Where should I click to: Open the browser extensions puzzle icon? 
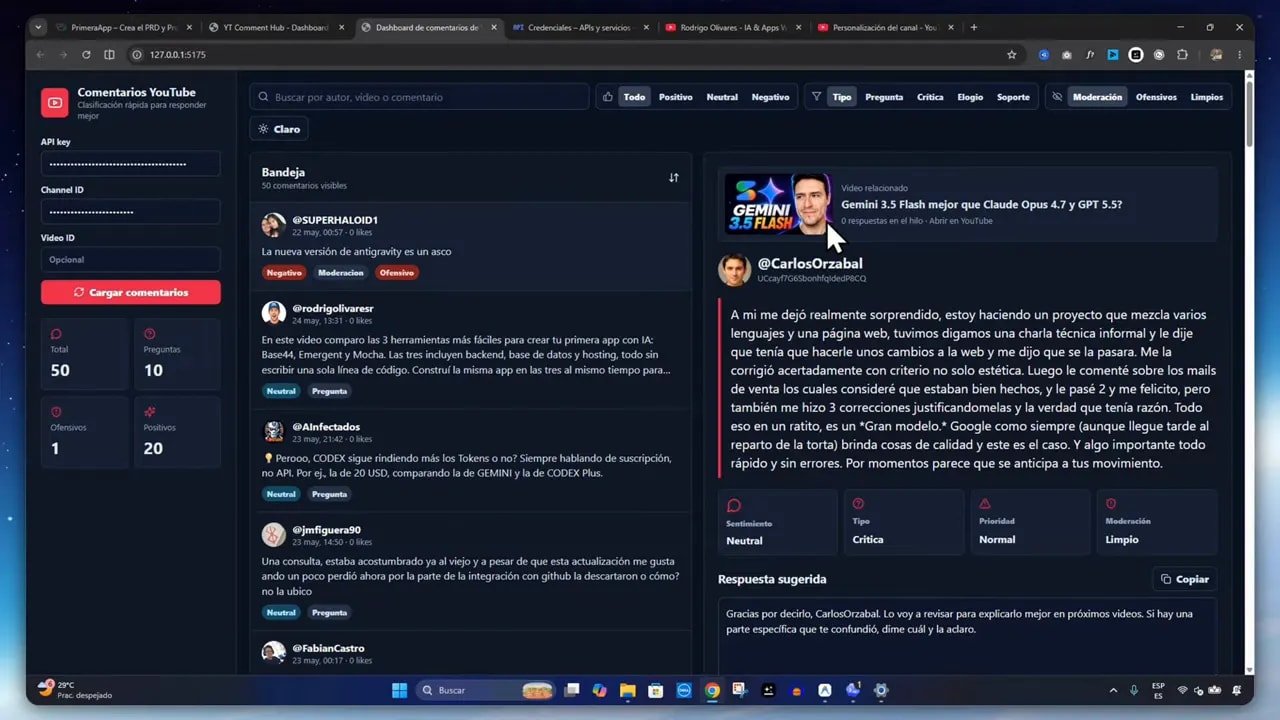(1182, 54)
